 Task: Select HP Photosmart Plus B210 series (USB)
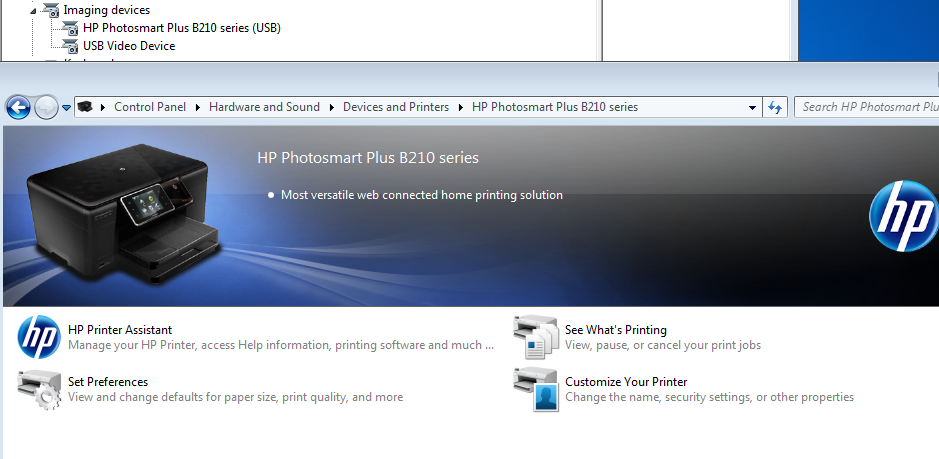[182, 28]
